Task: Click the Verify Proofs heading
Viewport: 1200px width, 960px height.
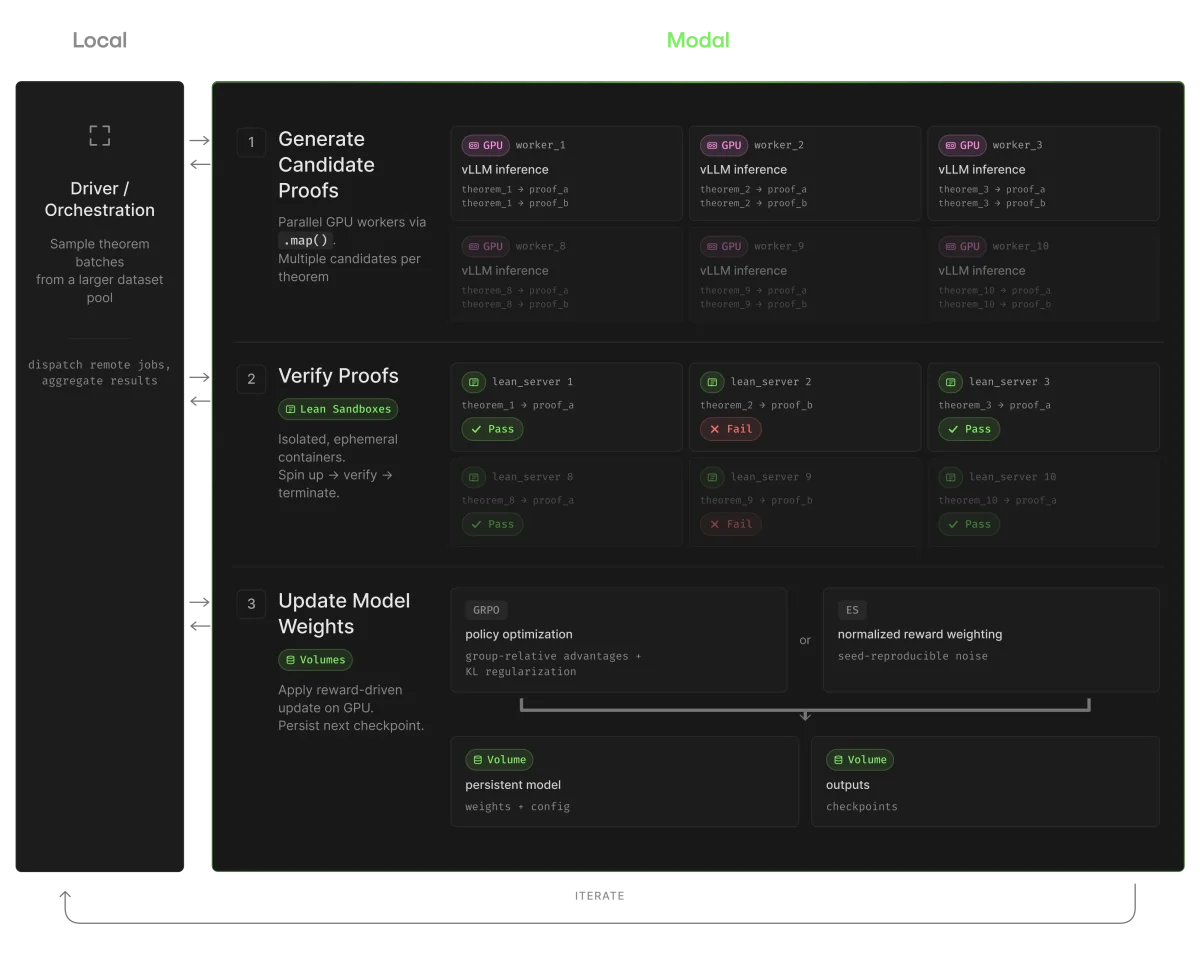Action: point(338,376)
